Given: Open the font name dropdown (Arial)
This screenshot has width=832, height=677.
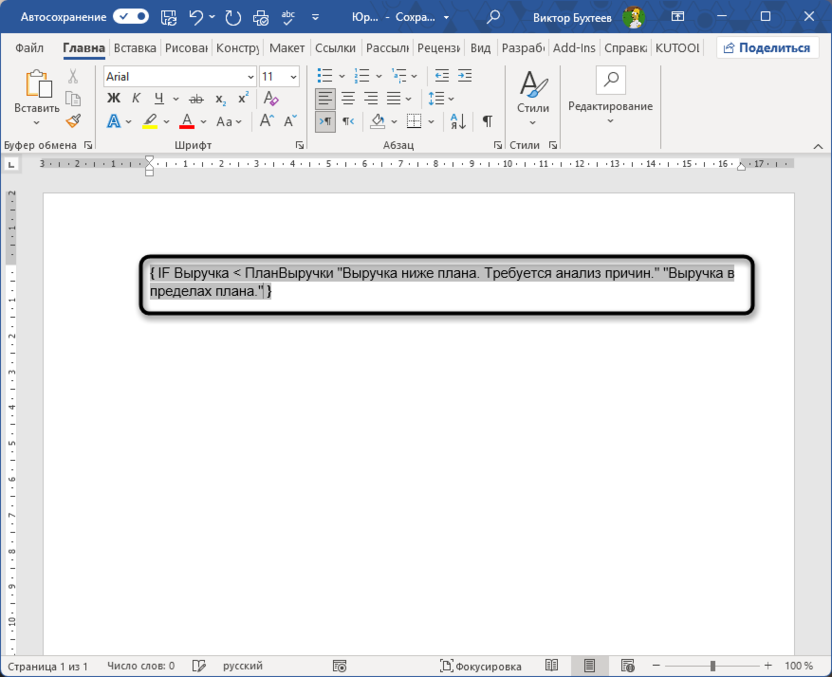Looking at the screenshot, I should 250,77.
